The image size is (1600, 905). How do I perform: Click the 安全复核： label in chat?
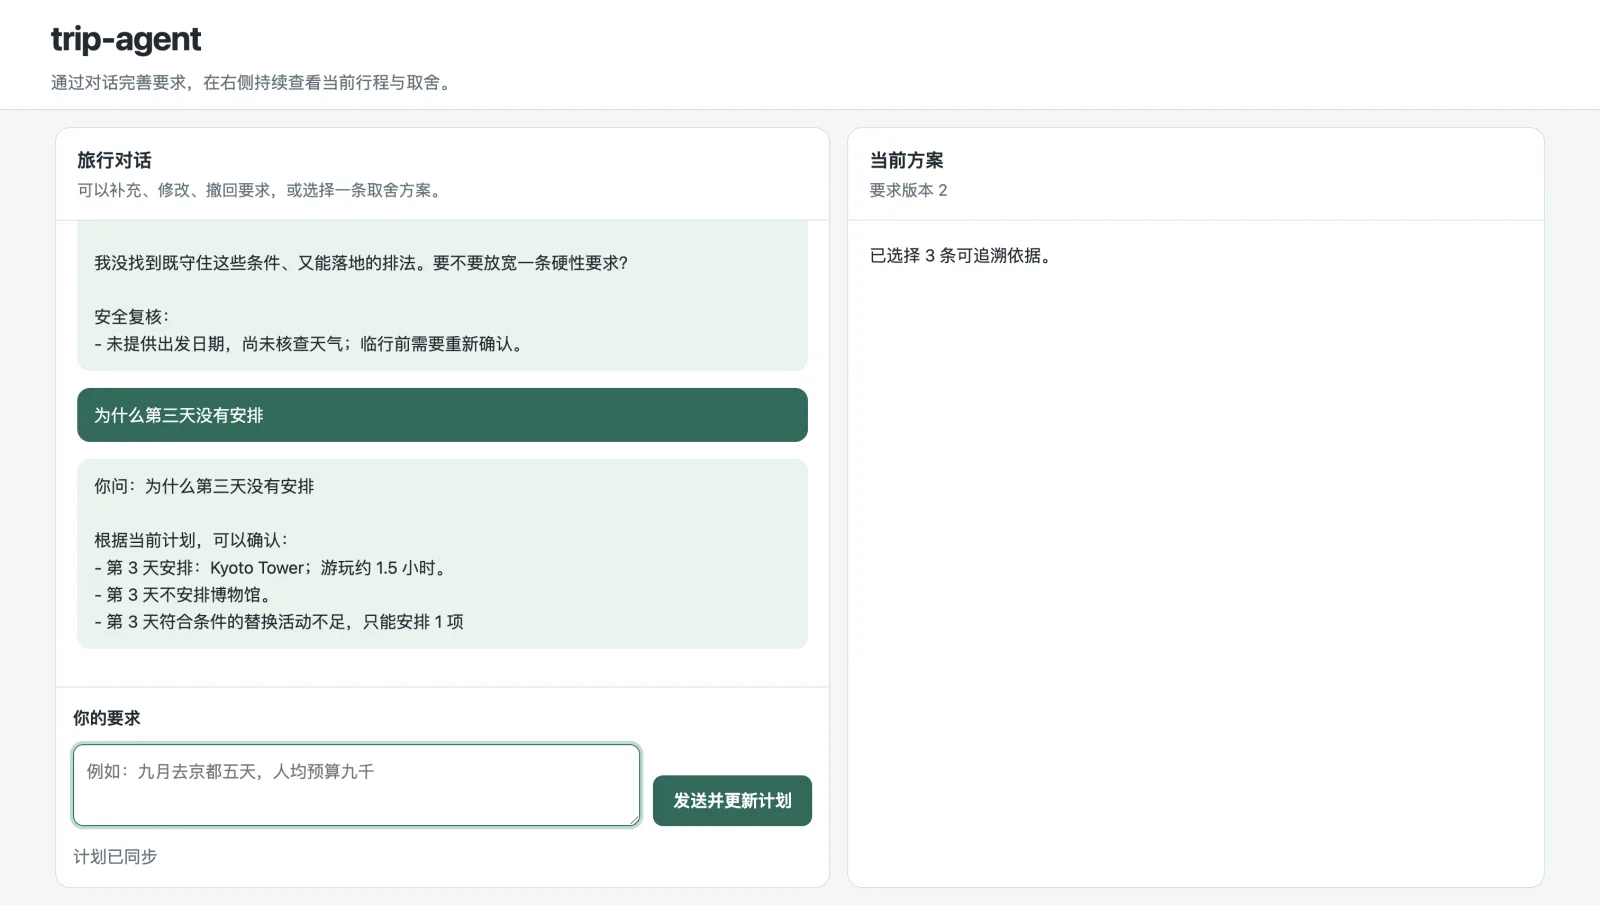[x=132, y=317]
